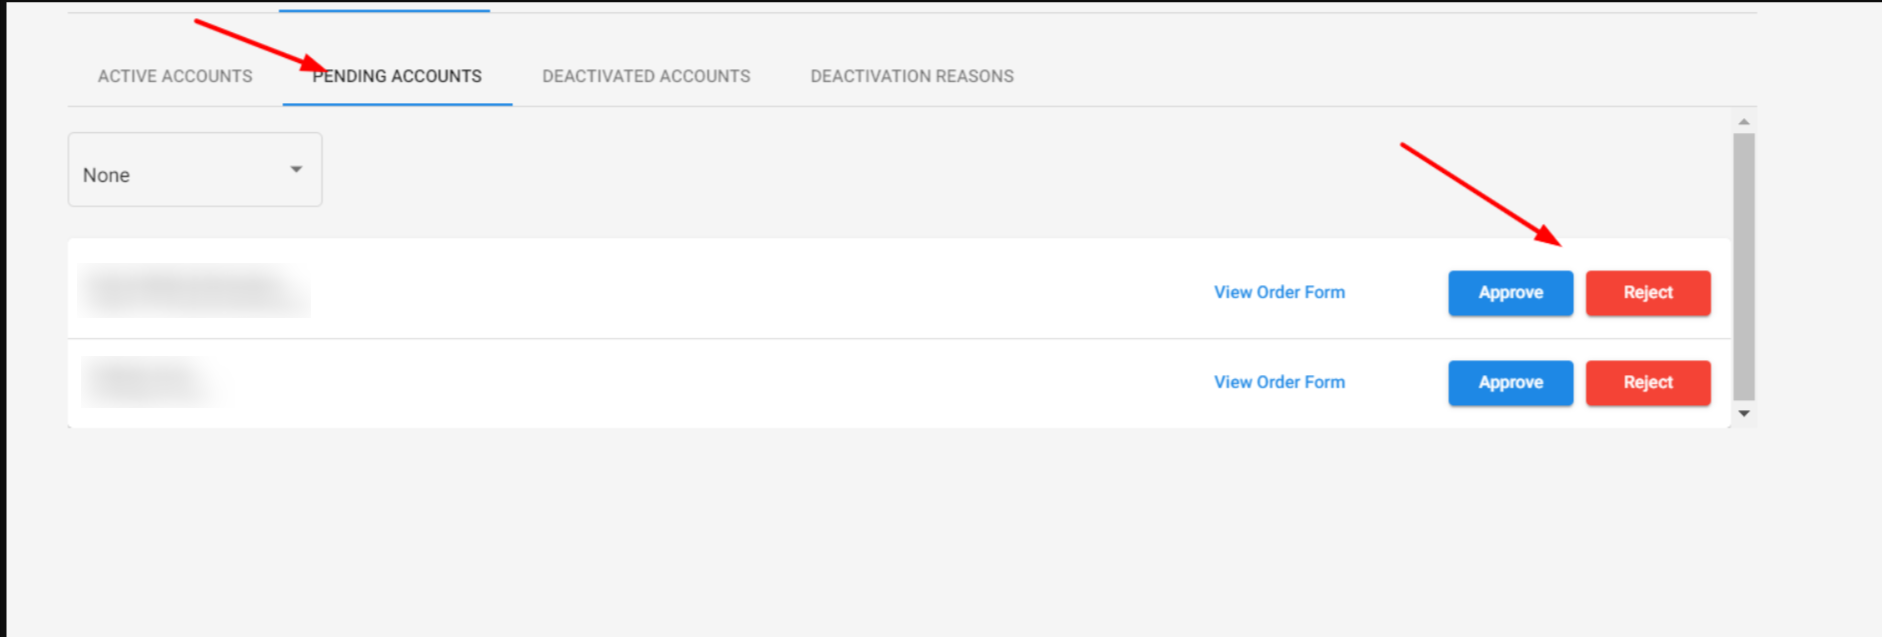Viewport: 1882px width, 637px height.
Task: Click the first pending account row
Action: pyautogui.click(x=899, y=289)
